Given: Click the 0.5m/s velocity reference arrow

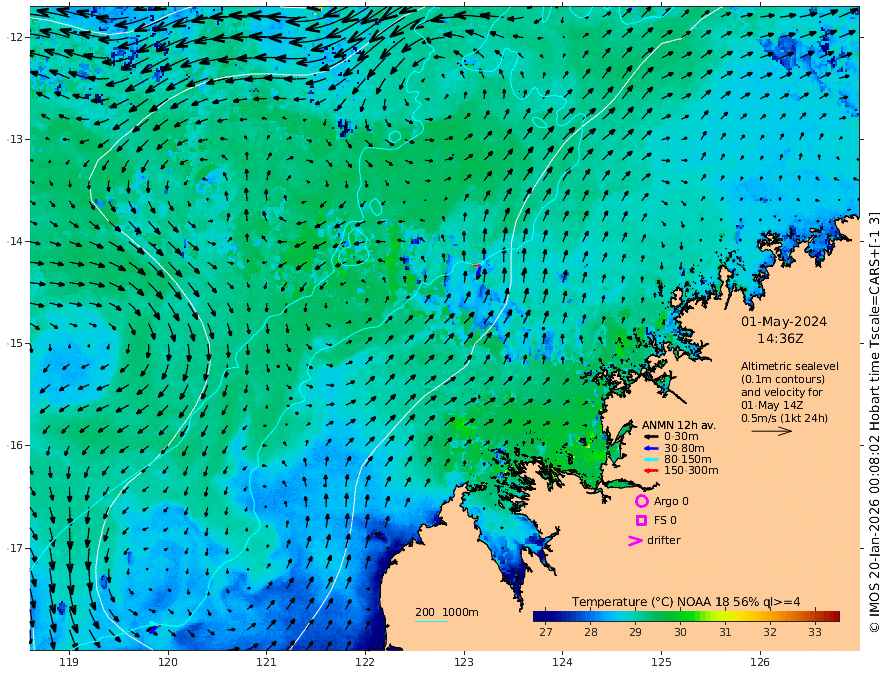Looking at the screenshot, I should [x=772, y=431].
